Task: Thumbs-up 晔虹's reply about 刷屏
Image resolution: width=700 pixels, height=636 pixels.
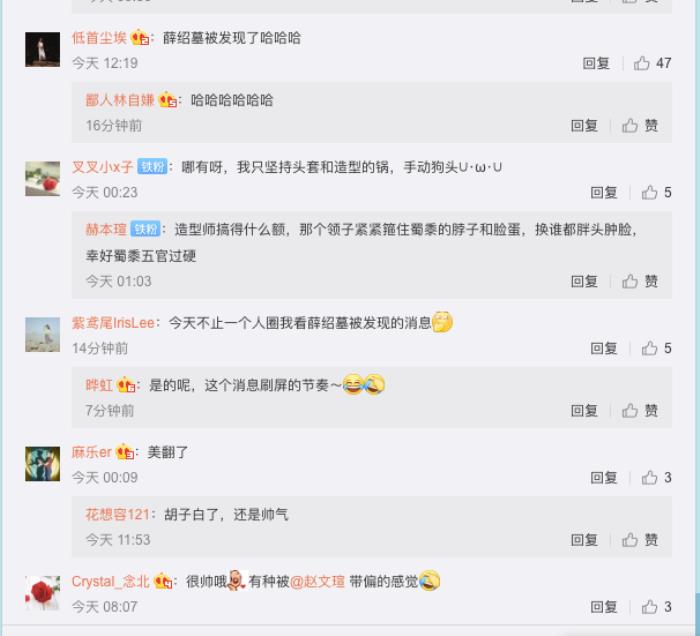Action: 640,411
